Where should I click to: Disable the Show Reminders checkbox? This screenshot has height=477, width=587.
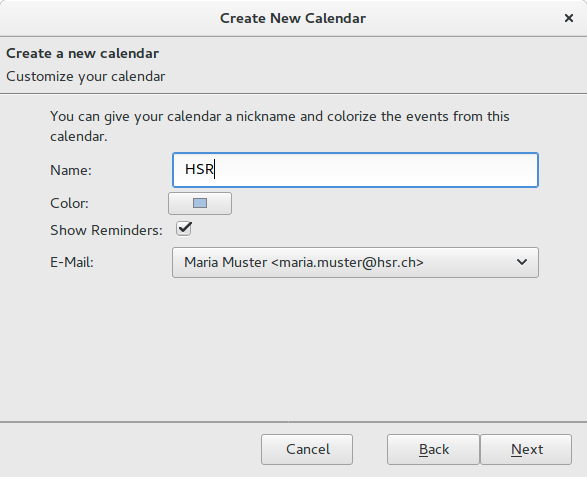[x=184, y=229]
